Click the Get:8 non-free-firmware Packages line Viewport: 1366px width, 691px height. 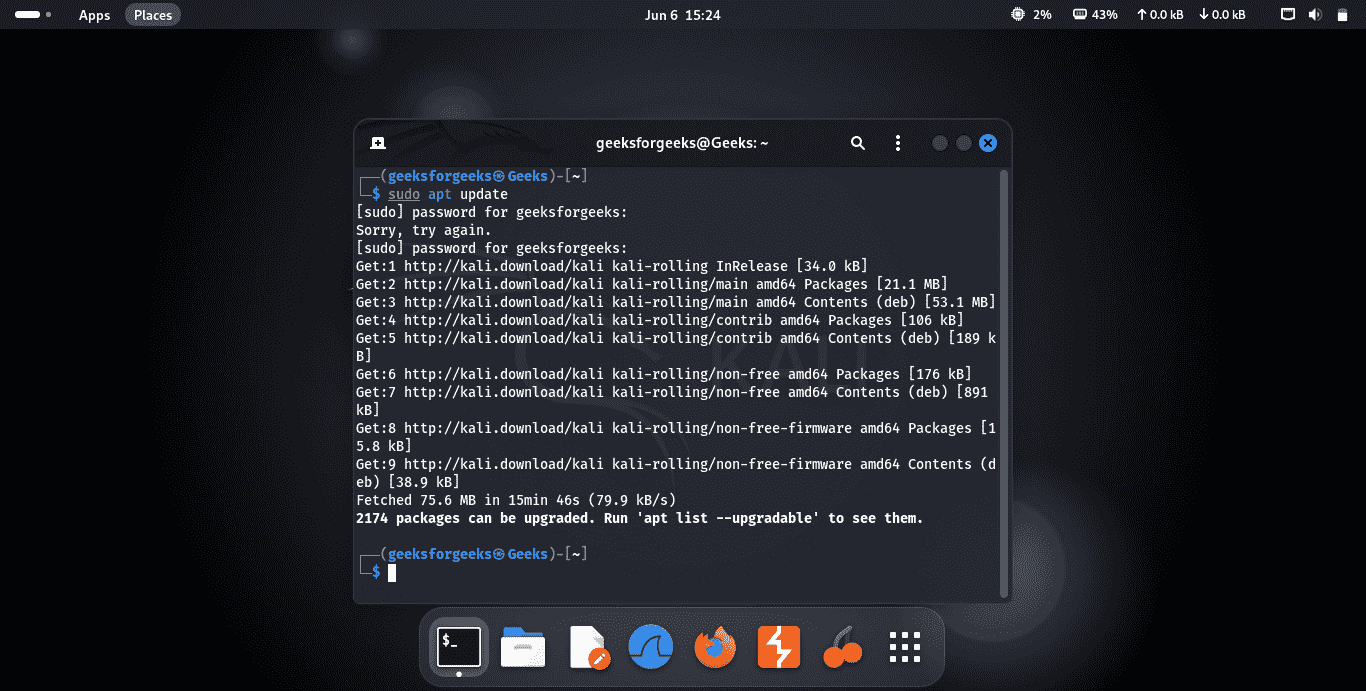[676, 437]
